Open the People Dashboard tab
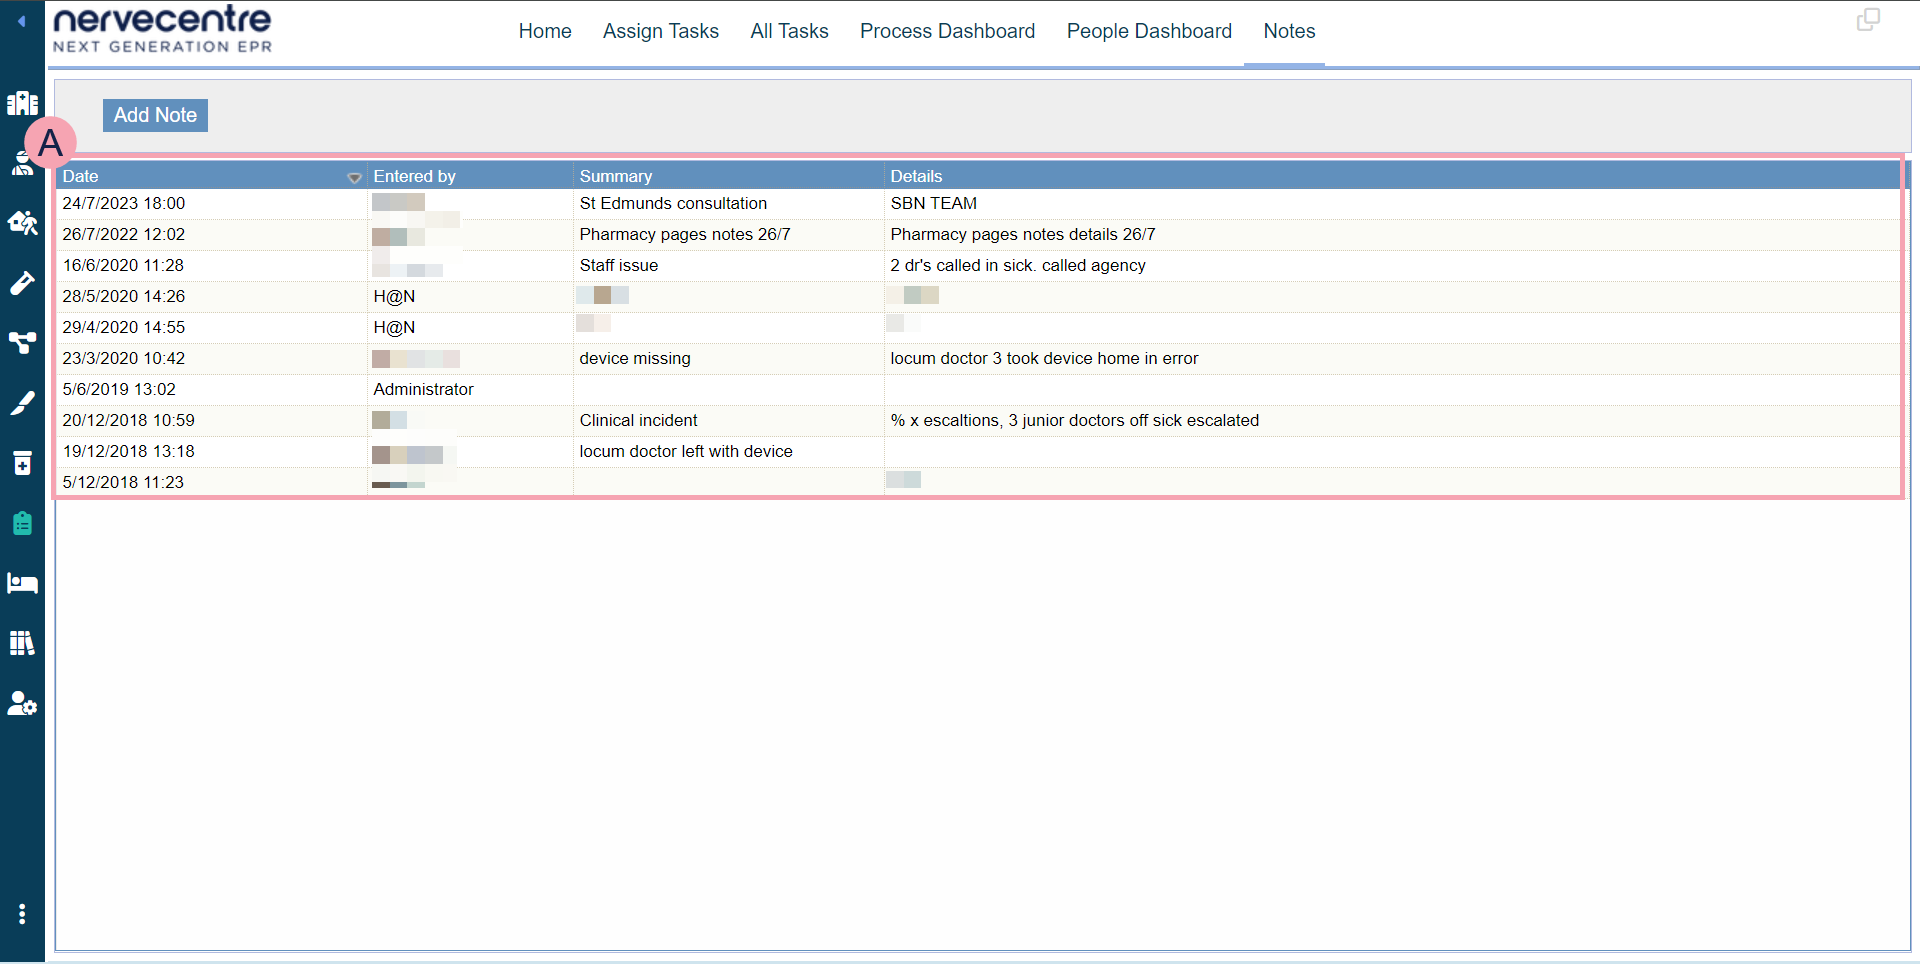Image resolution: width=1920 pixels, height=964 pixels. click(1149, 31)
